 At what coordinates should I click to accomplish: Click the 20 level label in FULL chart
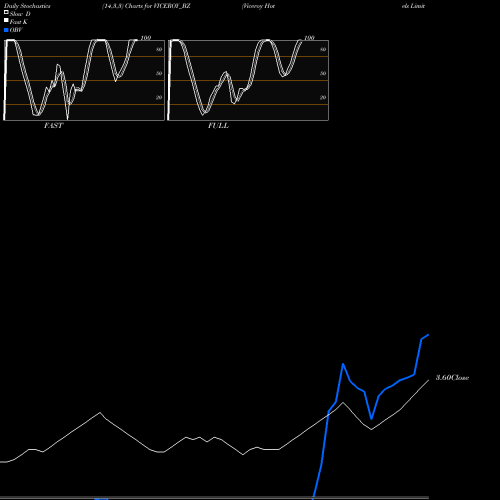(323, 97)
